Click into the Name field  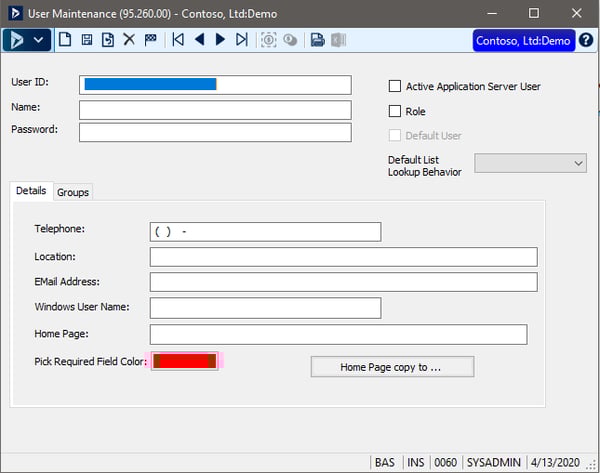tap(215, 110)
